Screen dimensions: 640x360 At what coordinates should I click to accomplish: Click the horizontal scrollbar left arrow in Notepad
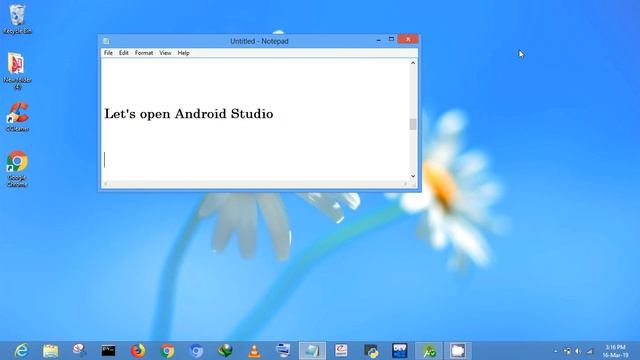click(x=105, y=184)
